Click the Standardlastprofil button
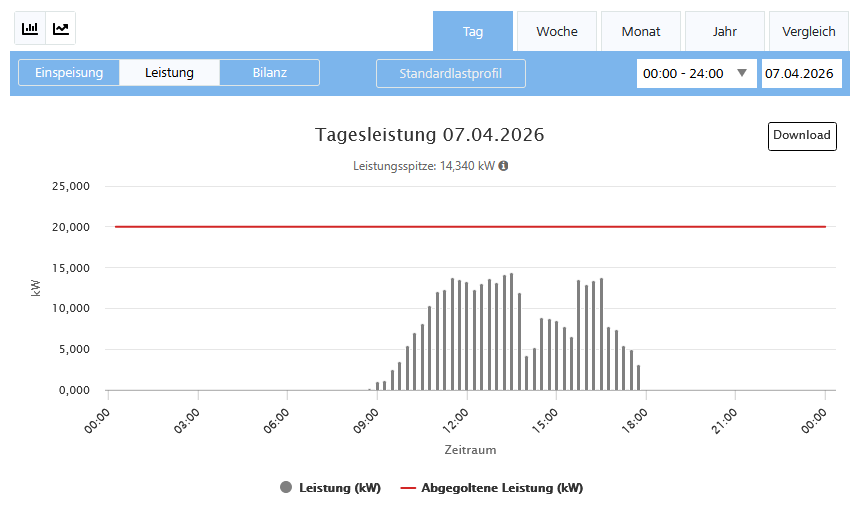Image resolution: width=859 pixels, height=513 pixels. coord(451,74)
